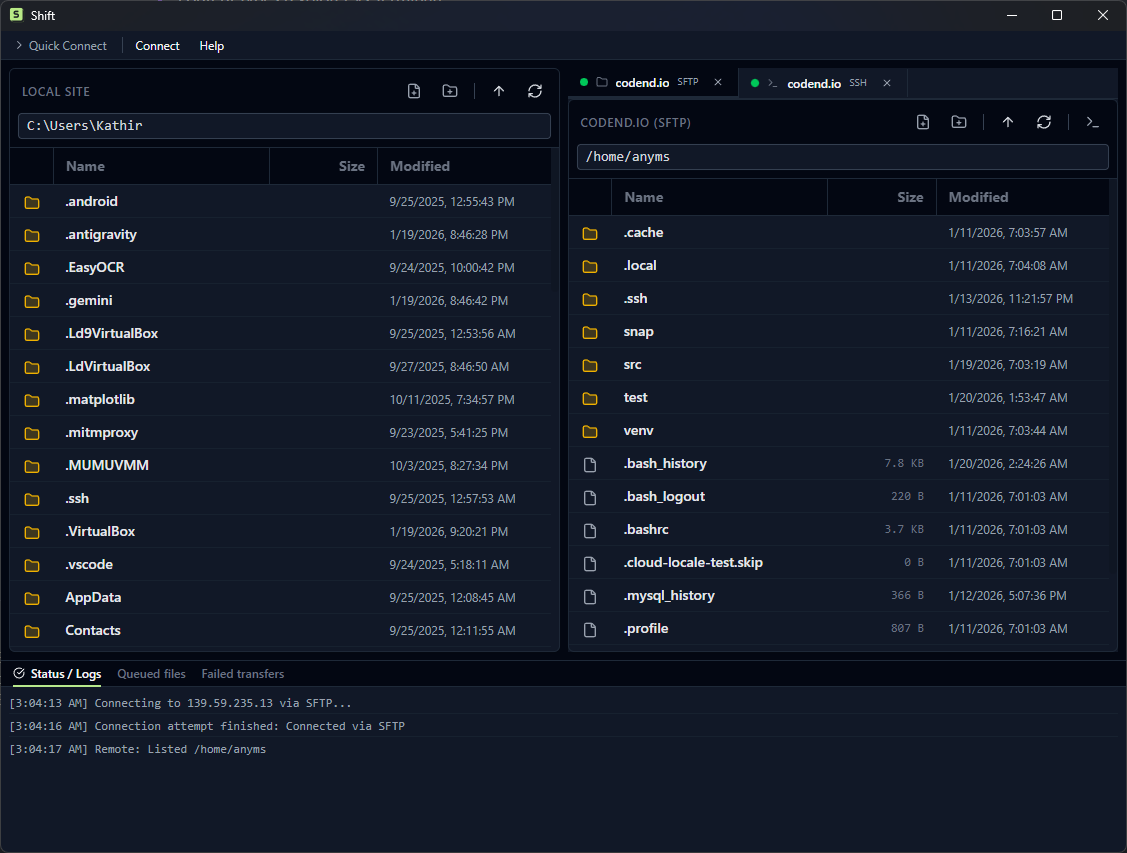Open the snap folder on the remote server

(x=639, y=331)
